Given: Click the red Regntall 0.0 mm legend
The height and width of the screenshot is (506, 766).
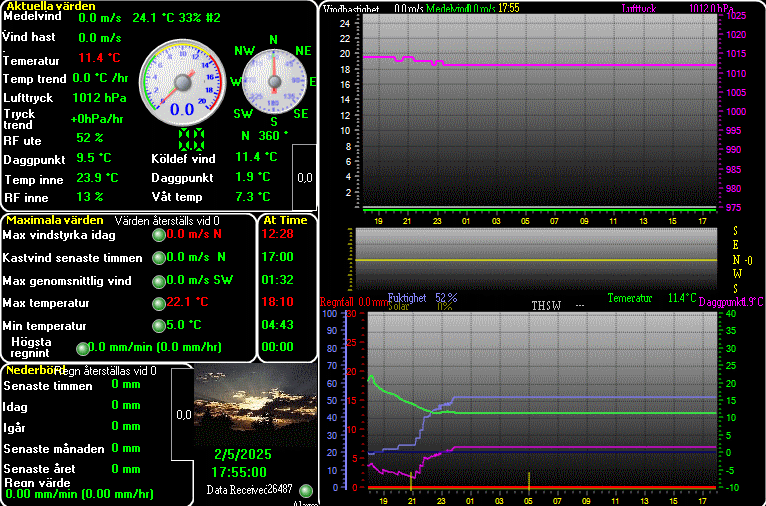Looking at the screenshot, I should point(353,301).
